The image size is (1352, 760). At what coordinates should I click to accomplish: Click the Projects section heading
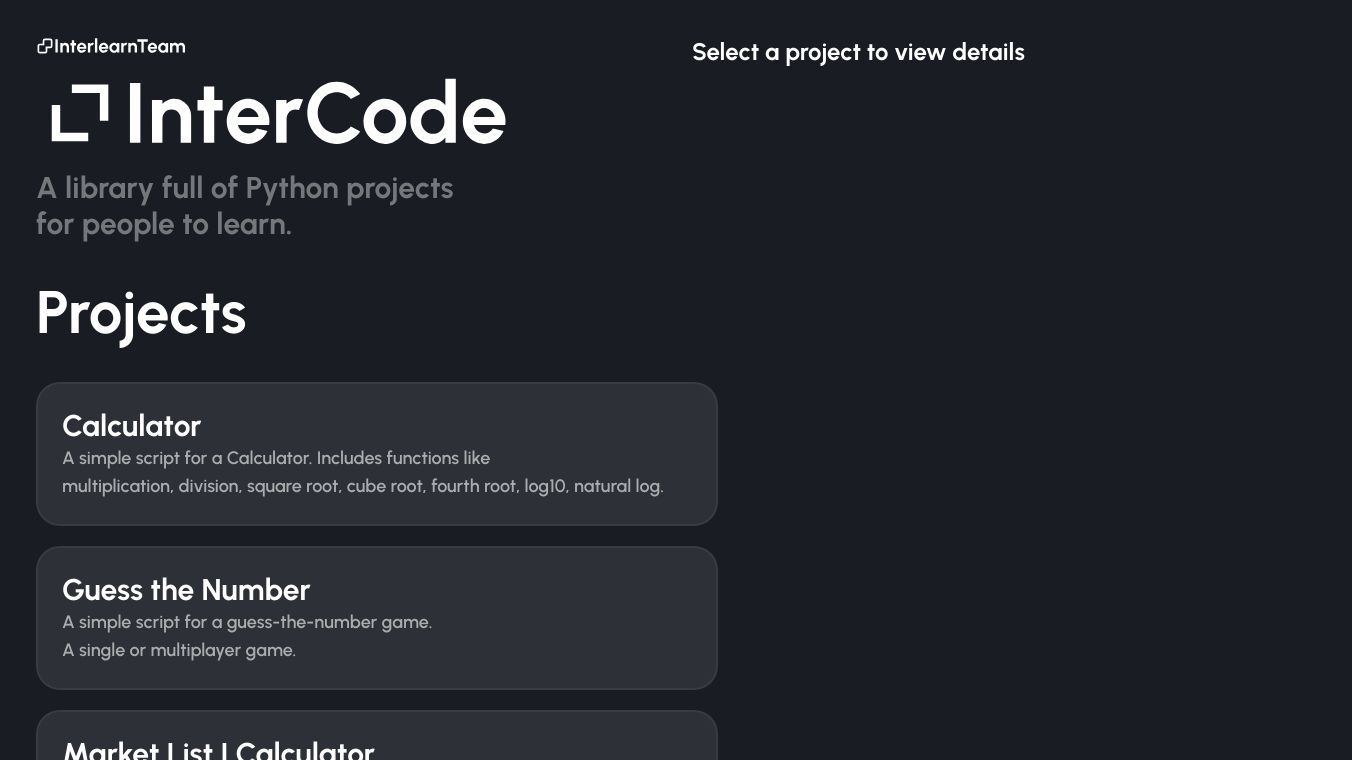[x=141, y=313]
